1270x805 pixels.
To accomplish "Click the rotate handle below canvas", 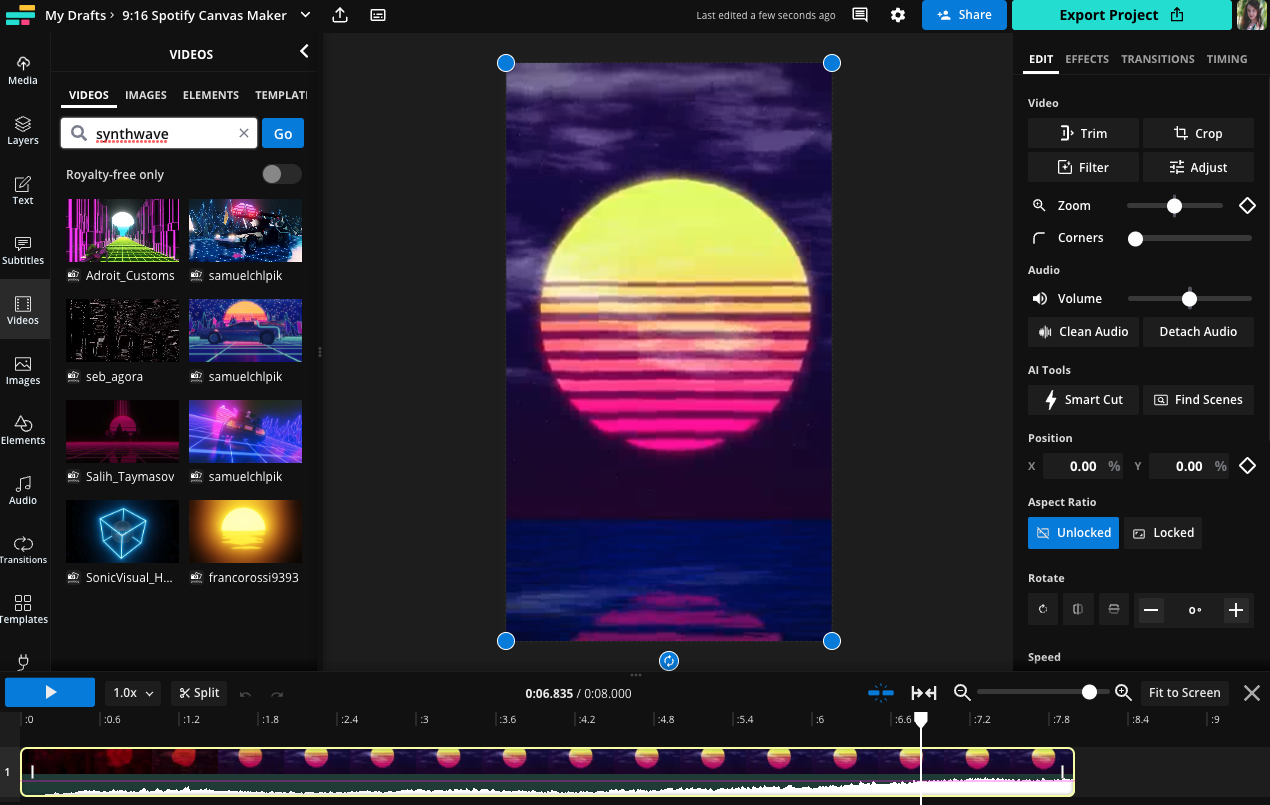I will pyautogui.click(x=669, y=661).
